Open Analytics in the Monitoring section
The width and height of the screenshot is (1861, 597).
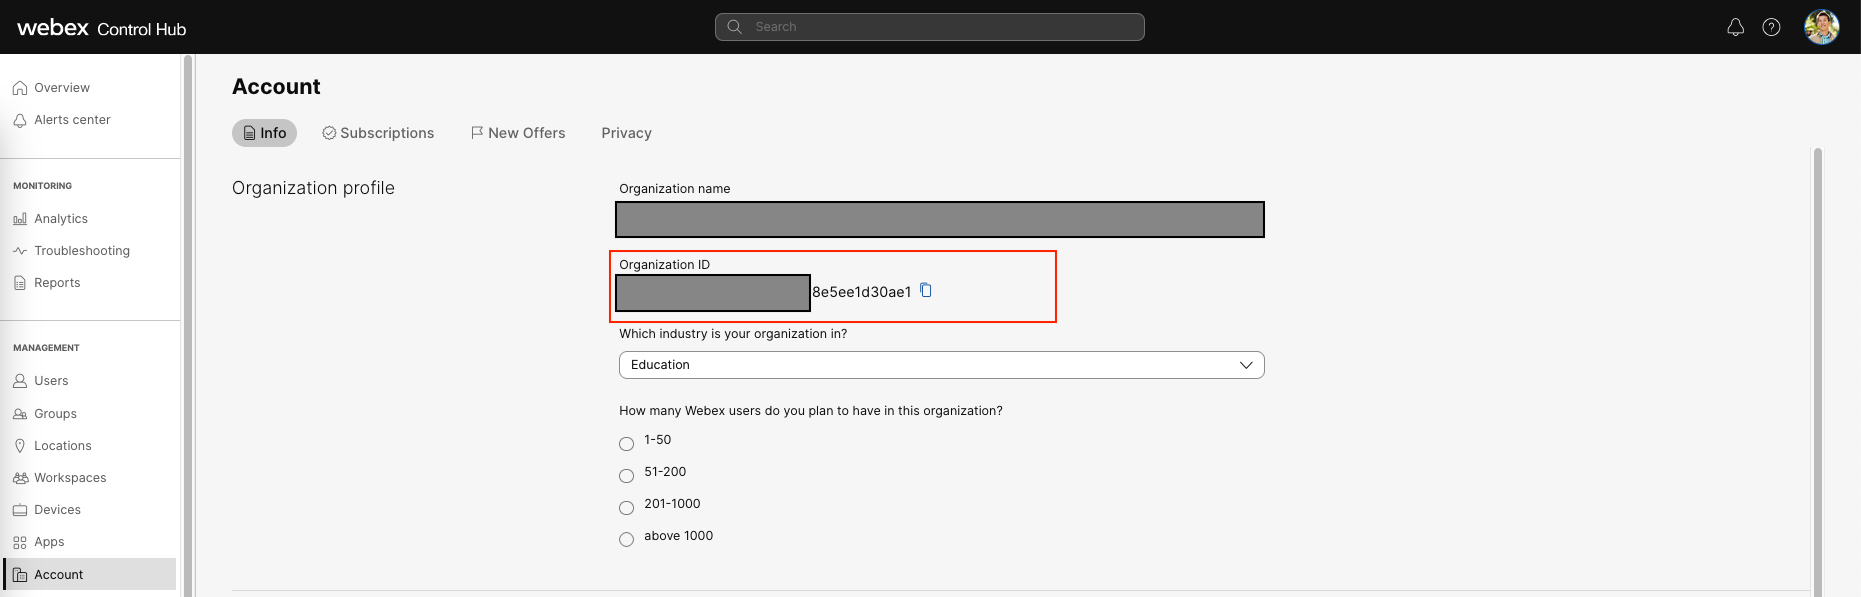click(60, 219)
